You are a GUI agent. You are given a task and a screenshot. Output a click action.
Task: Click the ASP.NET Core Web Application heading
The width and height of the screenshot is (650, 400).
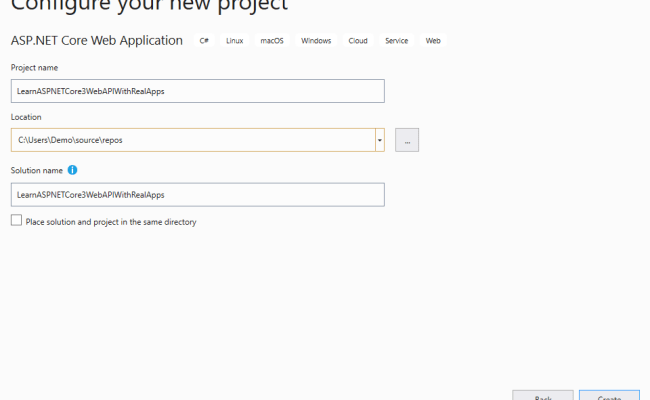point(97,41)
